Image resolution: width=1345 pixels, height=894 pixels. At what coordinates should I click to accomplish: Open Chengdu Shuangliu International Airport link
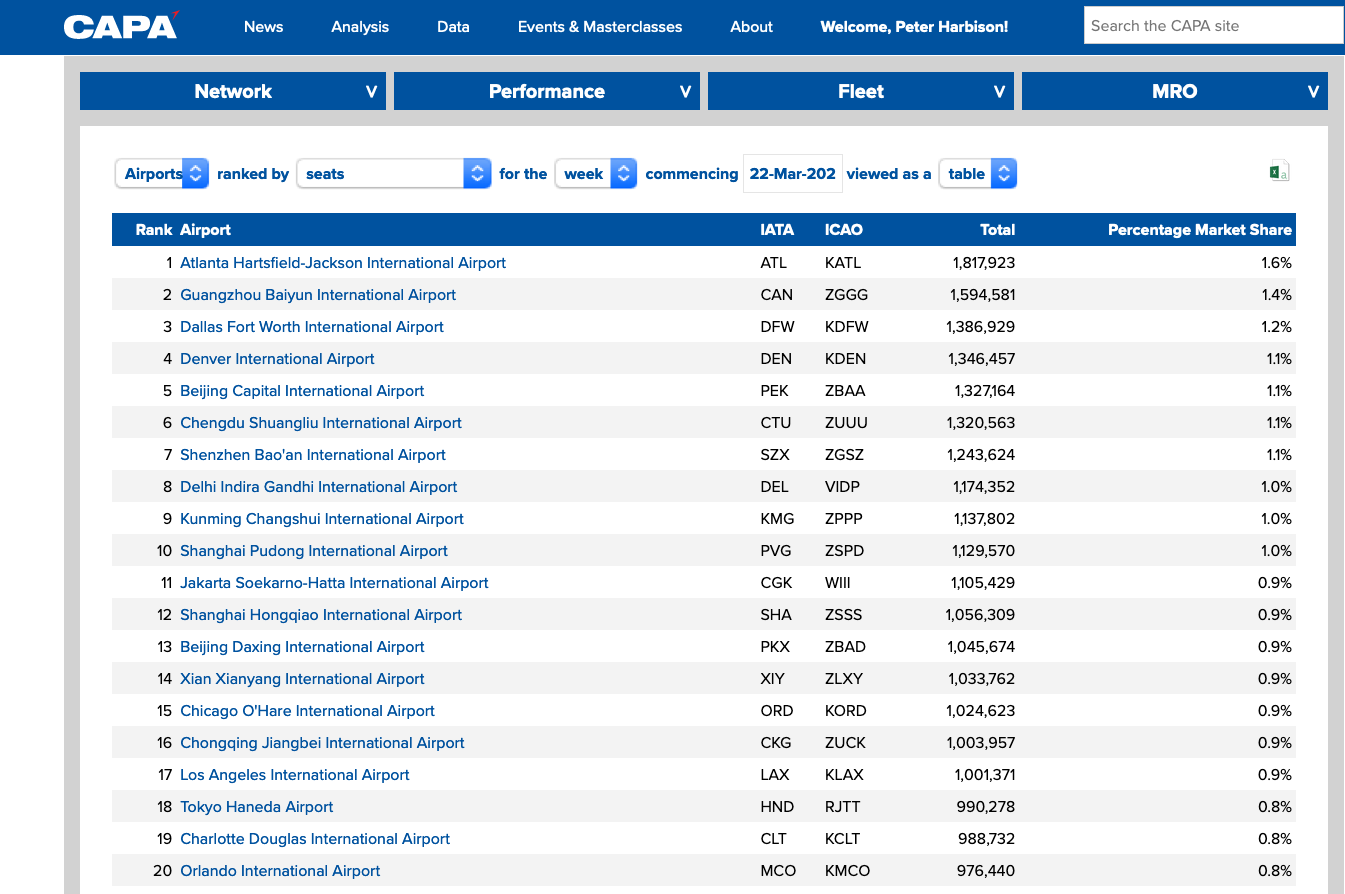tap(321, 423)
